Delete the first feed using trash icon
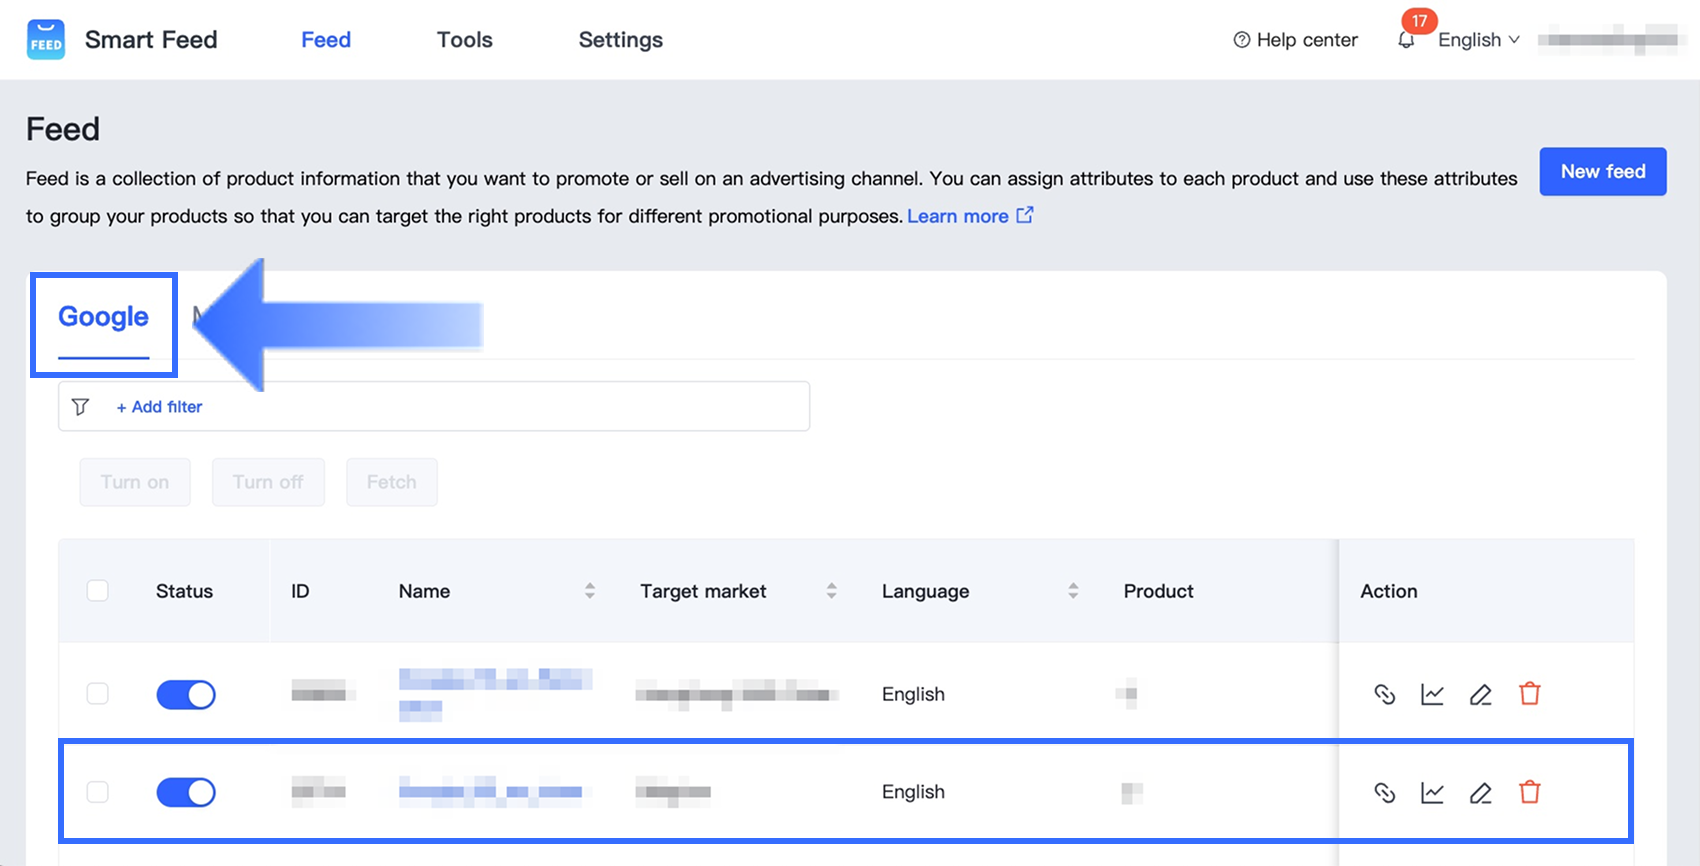The width and height of the screenshot is (1700, 866). click(x=1529, y=694)
